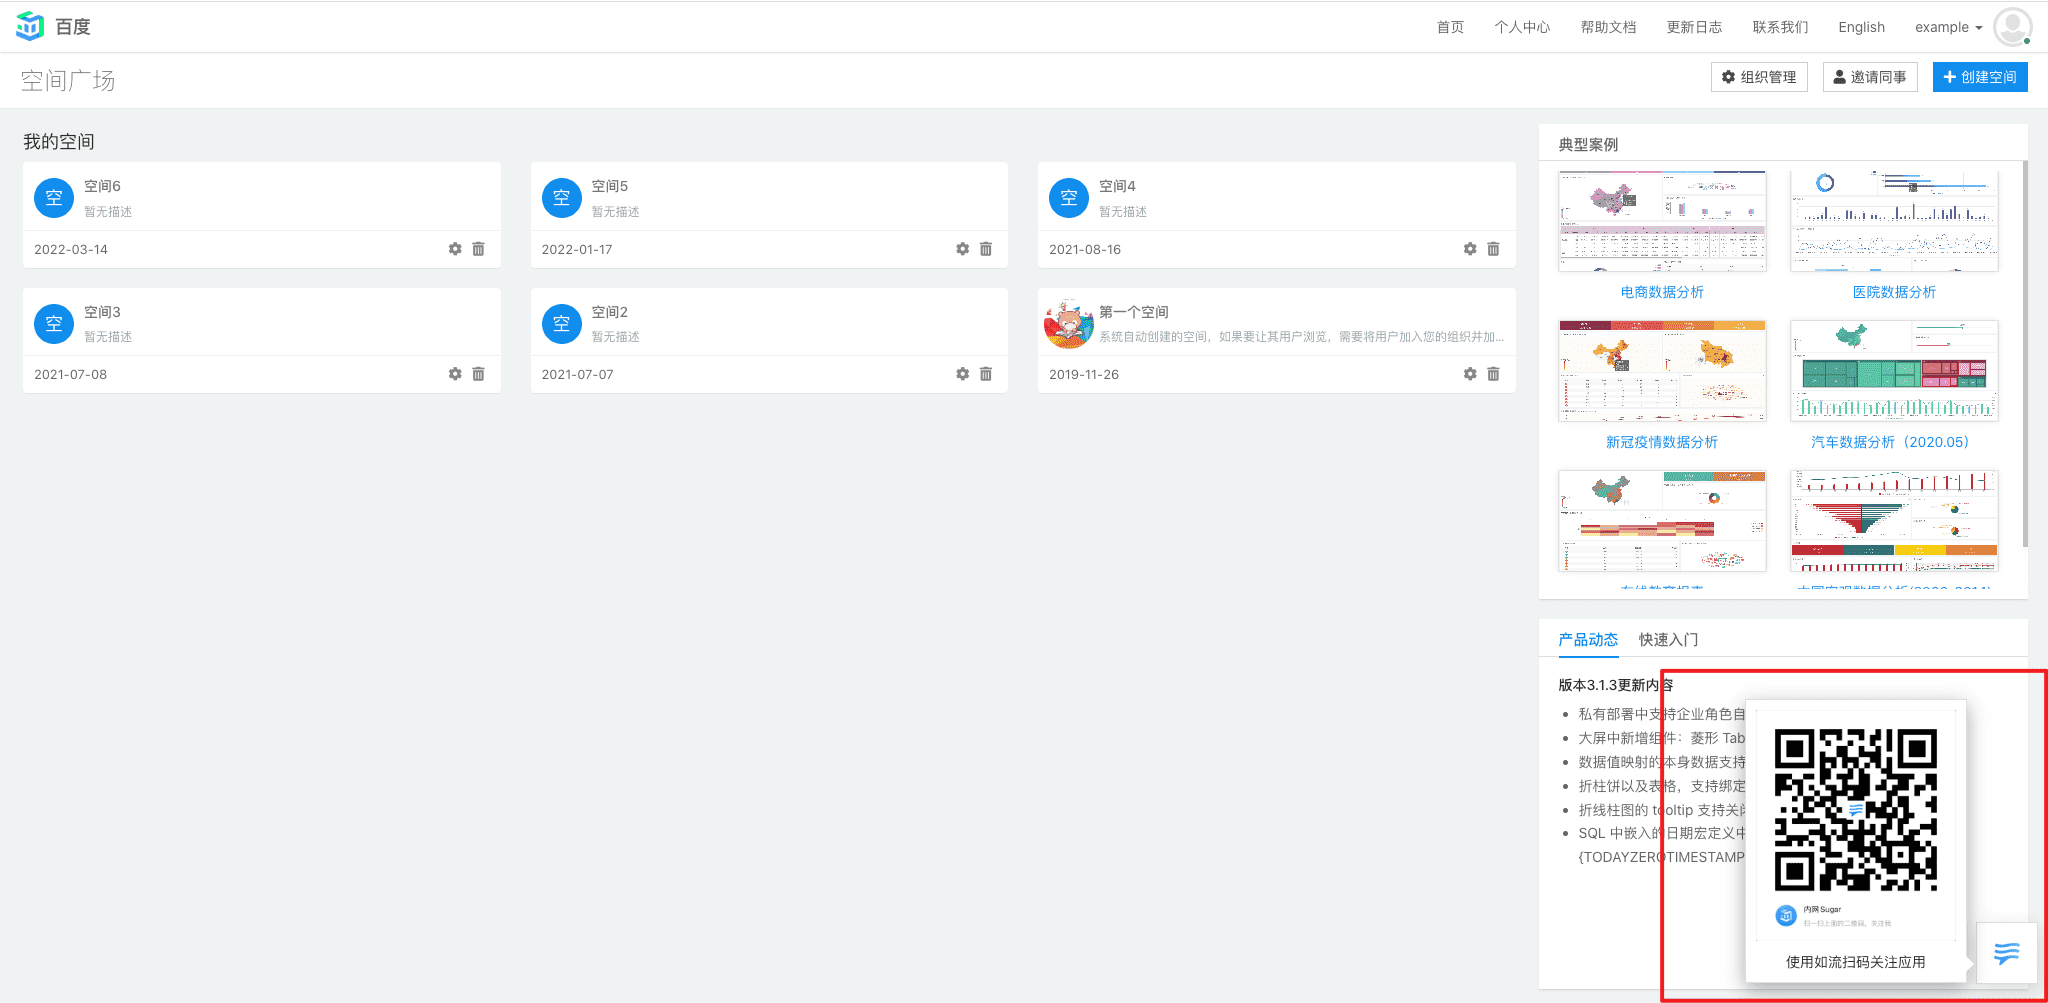
Task: Open the 医院数据分析 dashboard thumbnail
Action: tap(1894, 221)
